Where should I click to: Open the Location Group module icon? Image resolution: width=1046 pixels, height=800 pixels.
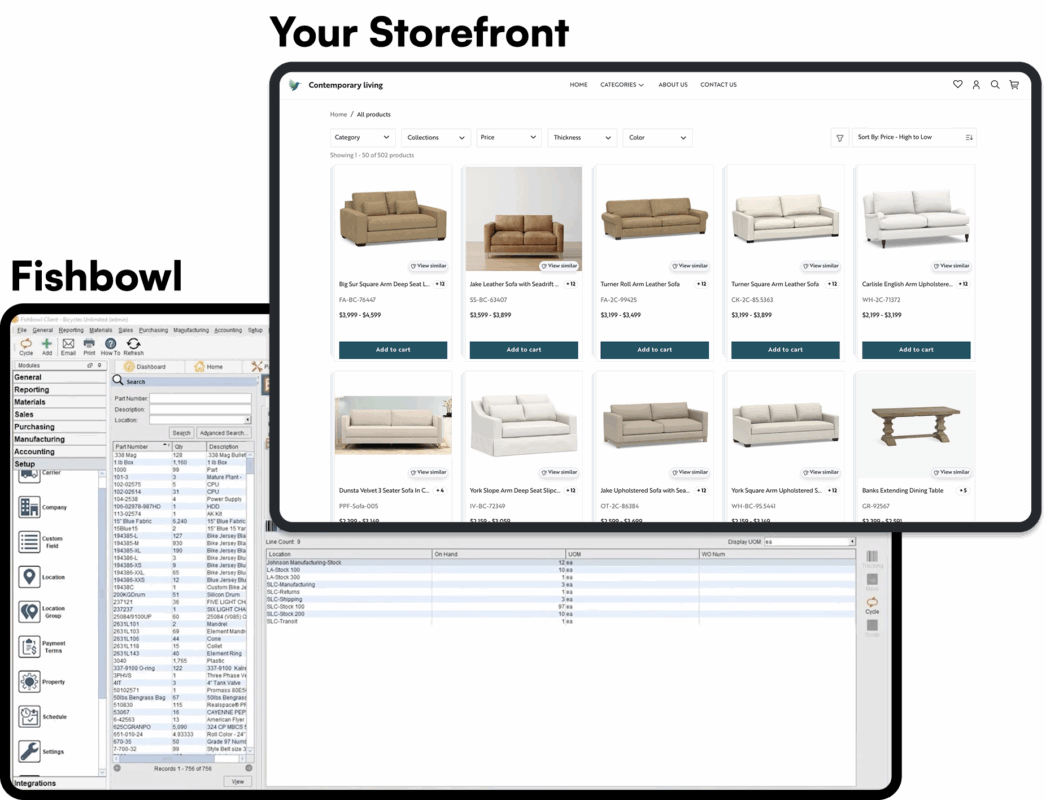pyautogui.click(x=29, y=611)
